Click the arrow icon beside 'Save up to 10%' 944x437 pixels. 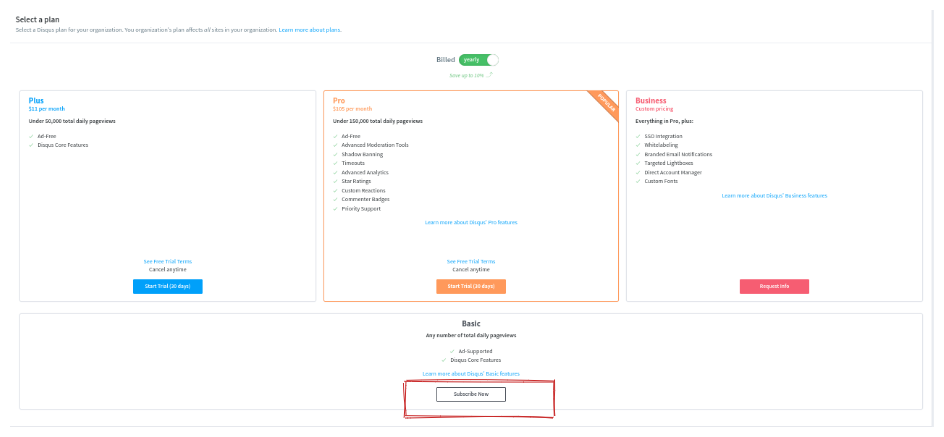pos(490,75)
